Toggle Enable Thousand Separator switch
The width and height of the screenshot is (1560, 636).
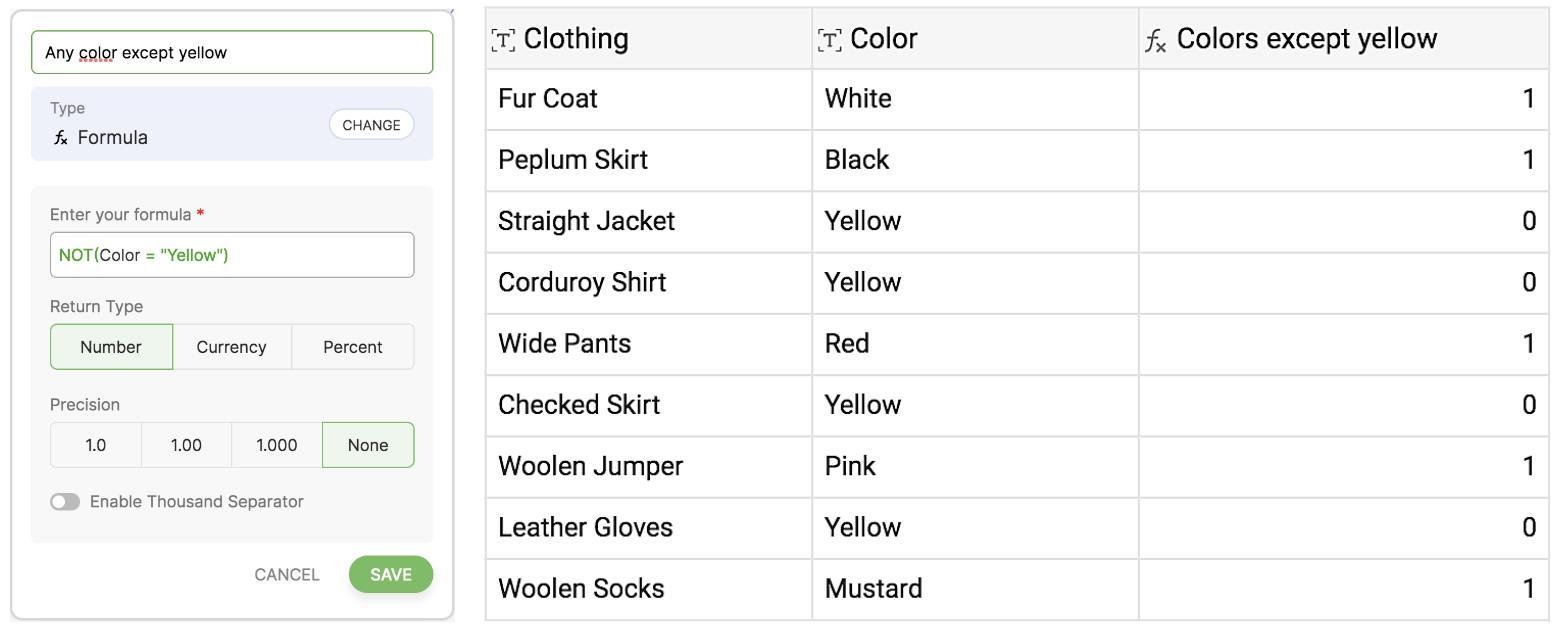pos(65,501)
